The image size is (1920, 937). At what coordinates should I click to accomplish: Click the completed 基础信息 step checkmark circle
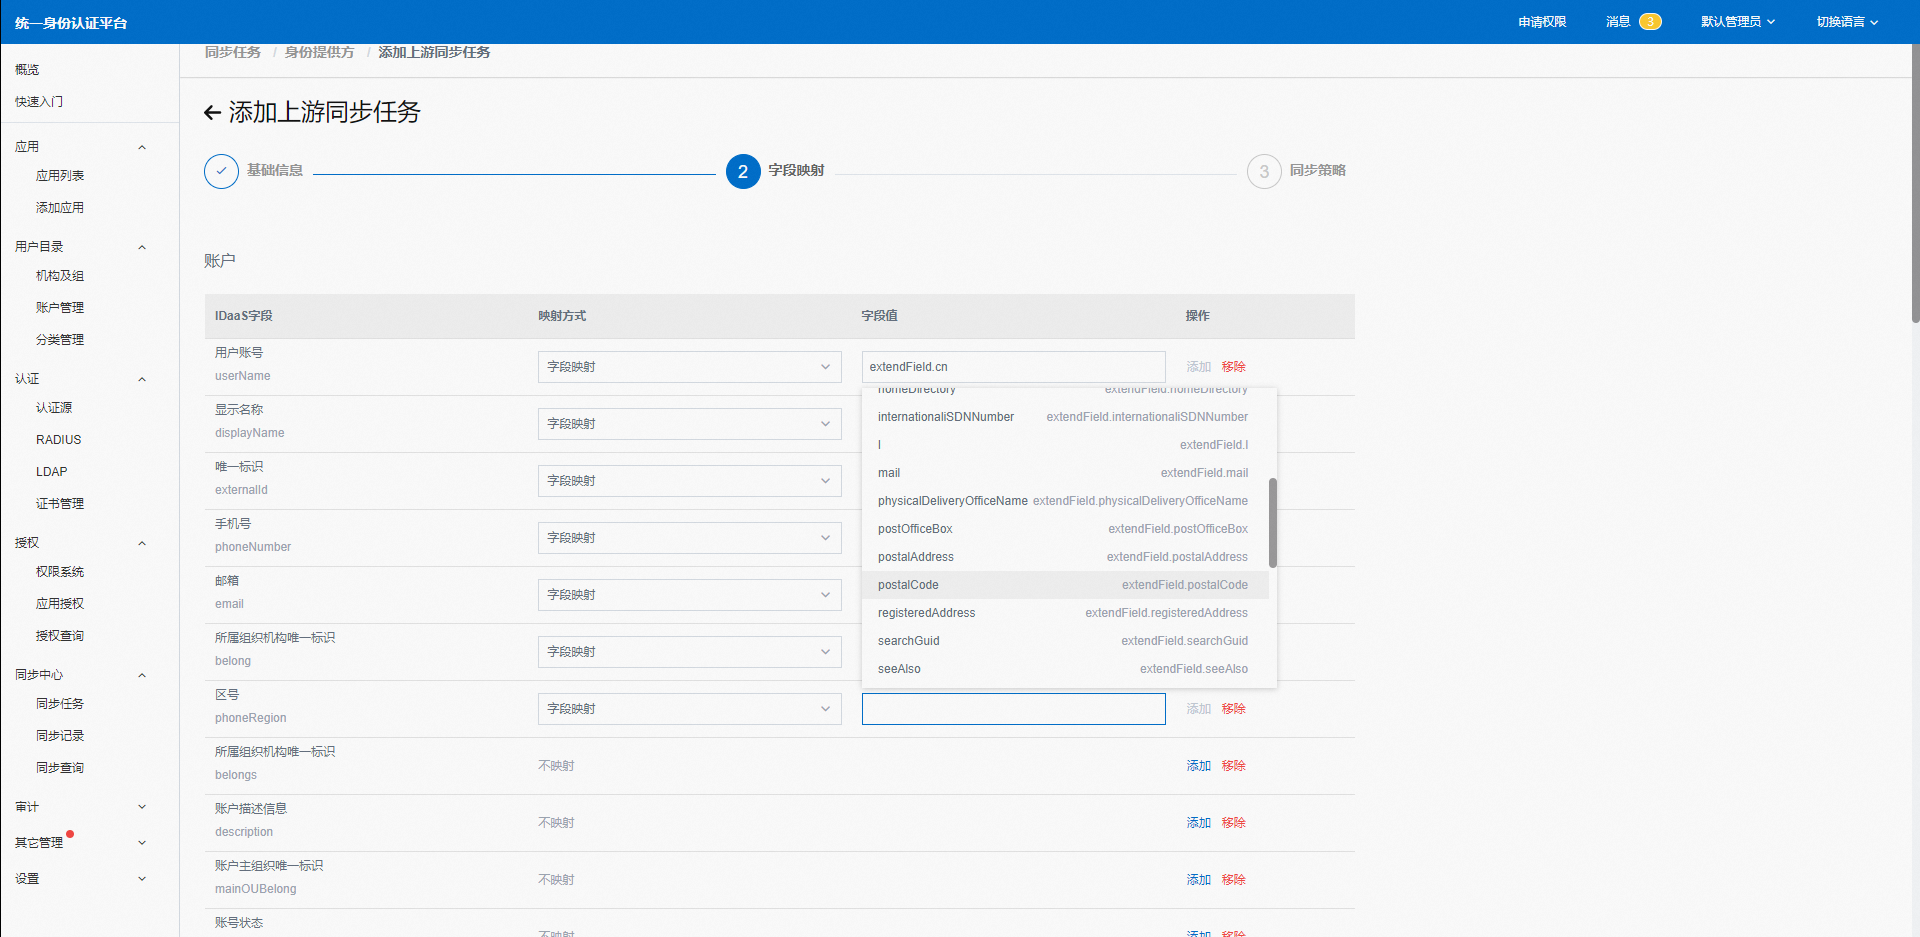click(x=221, y=172)
